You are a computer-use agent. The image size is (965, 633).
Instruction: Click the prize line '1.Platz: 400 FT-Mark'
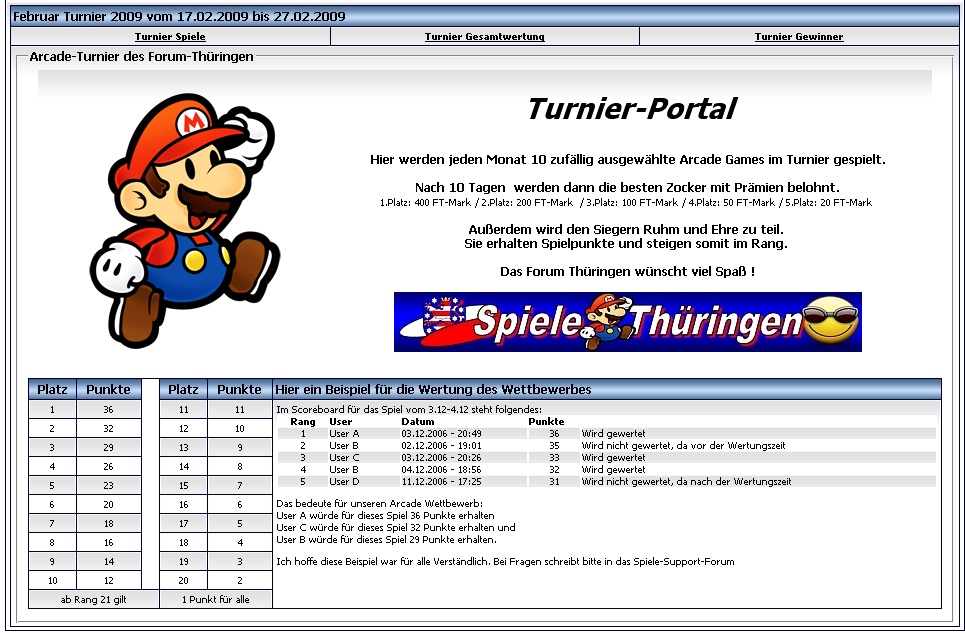pyautogui.click(x=425, y=202)
